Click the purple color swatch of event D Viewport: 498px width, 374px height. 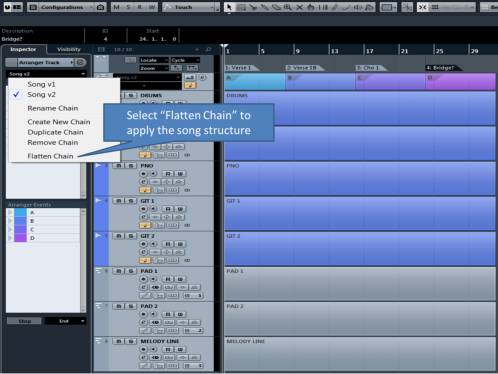coord(20,238)
